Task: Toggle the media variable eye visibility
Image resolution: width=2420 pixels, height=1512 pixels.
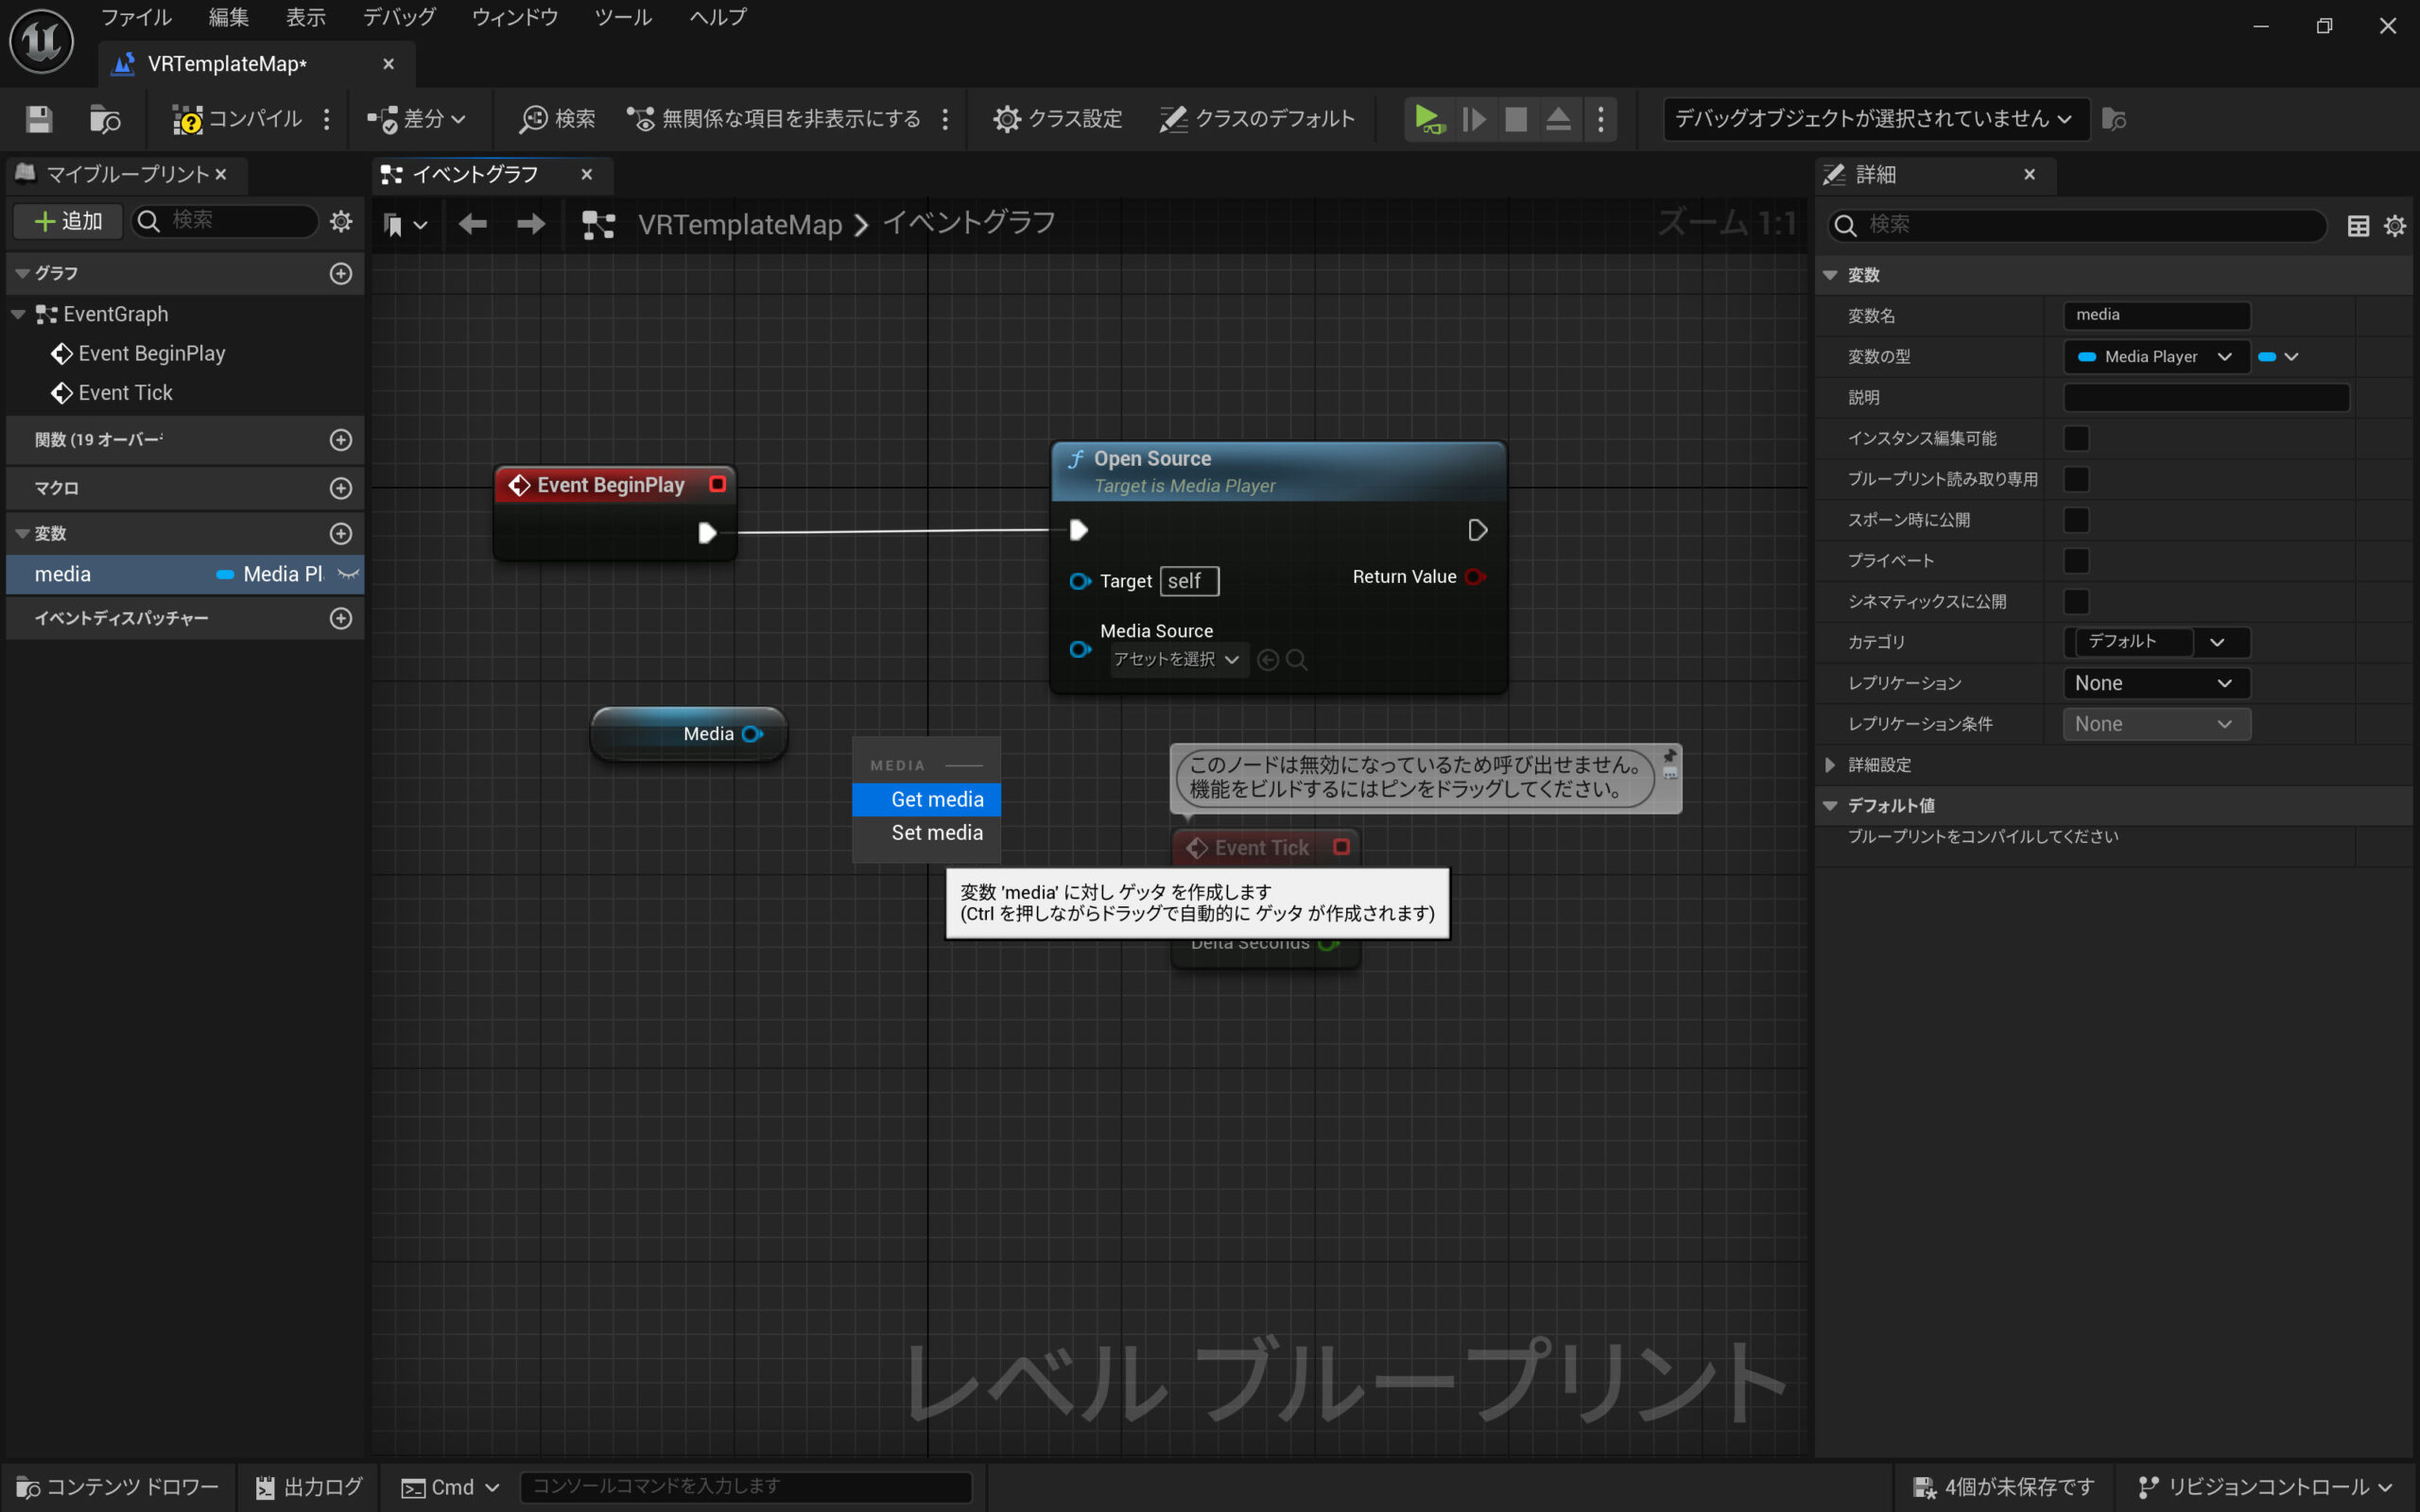Action: tap(348, 574)
